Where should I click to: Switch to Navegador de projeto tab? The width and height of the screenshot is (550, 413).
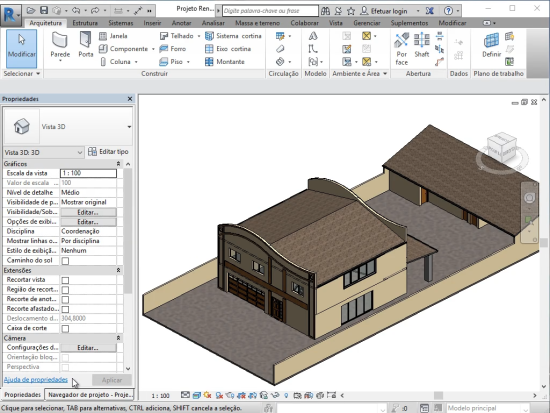coord(90,395)
